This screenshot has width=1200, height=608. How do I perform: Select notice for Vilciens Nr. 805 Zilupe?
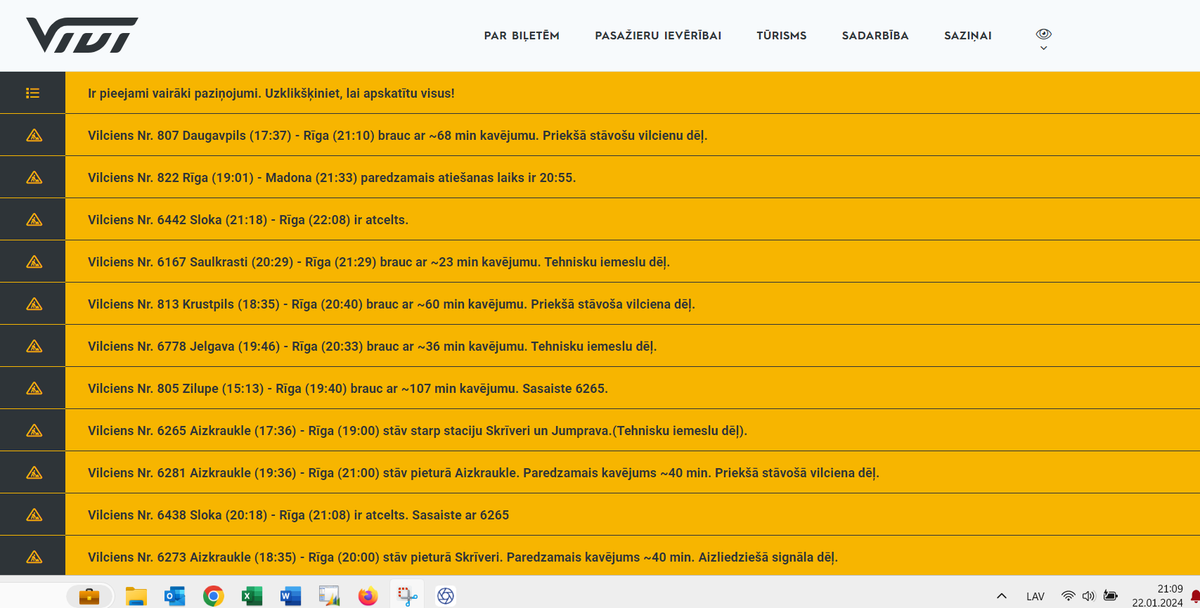pyautogui.click(x=632, y=388)
